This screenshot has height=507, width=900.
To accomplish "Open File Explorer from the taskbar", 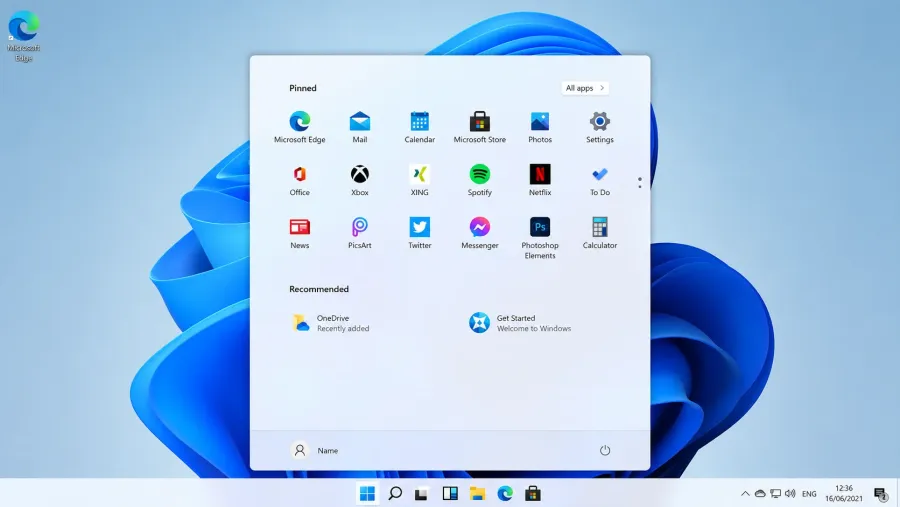I will pyautogui.click(x=478, y=493).
